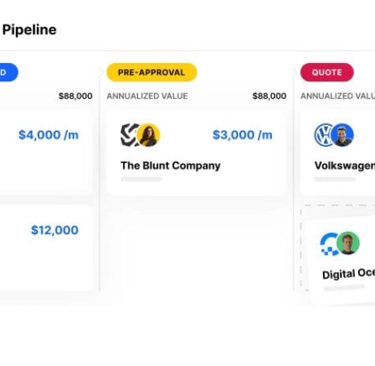This screenshot has width=375, height=366.
Task: Click The Blunt Company logo icon
Action: 130,135
